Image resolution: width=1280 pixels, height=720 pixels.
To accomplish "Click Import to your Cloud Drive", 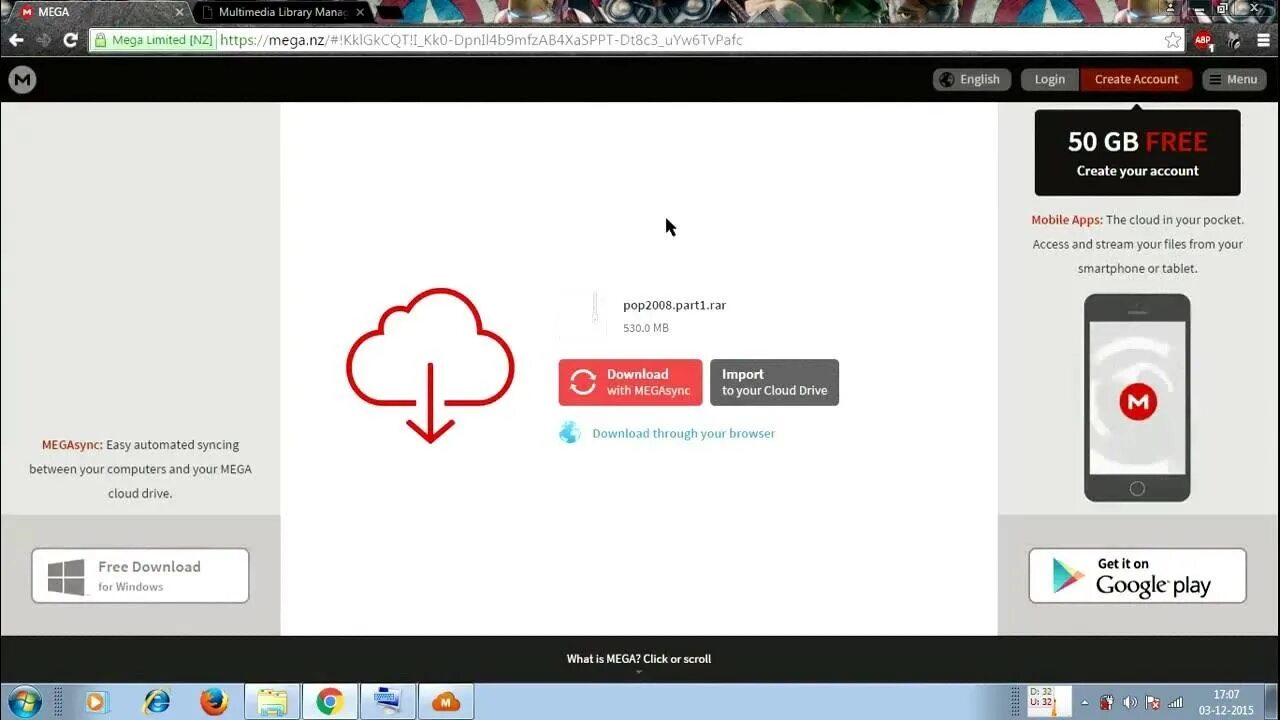I will (774, 382).
